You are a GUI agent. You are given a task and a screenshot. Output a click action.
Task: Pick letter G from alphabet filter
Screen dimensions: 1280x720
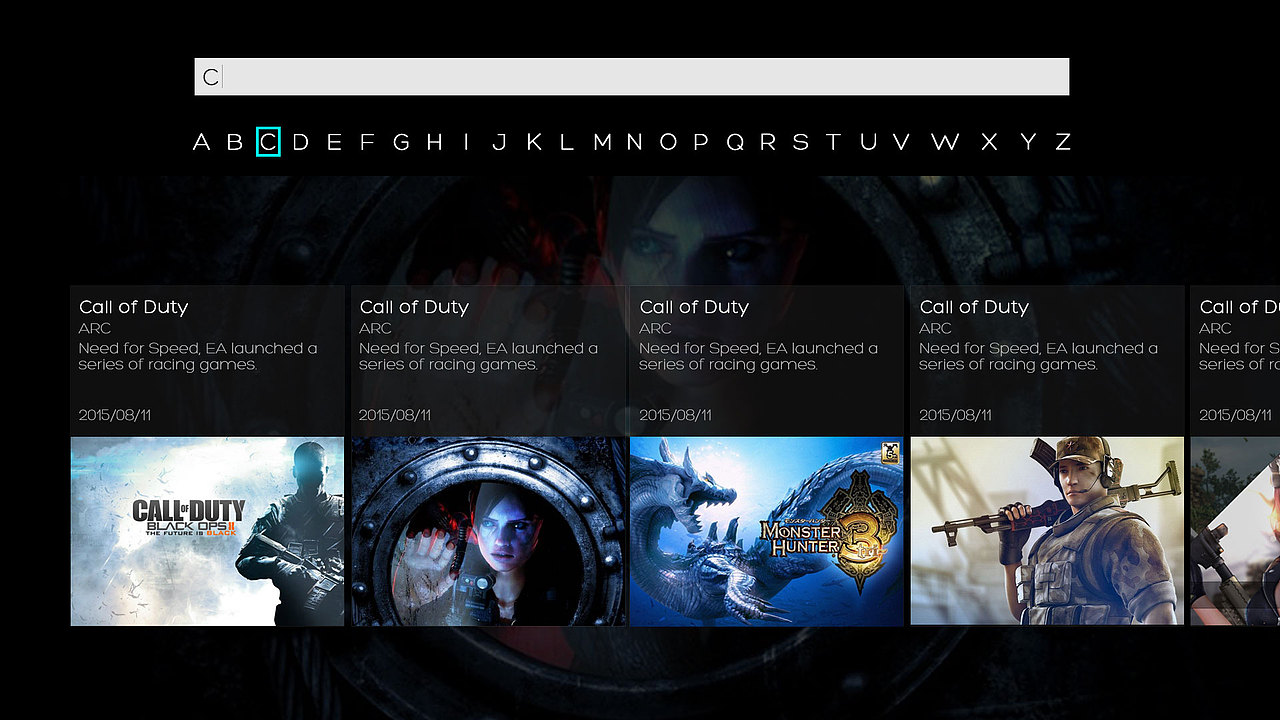point(401,142)
